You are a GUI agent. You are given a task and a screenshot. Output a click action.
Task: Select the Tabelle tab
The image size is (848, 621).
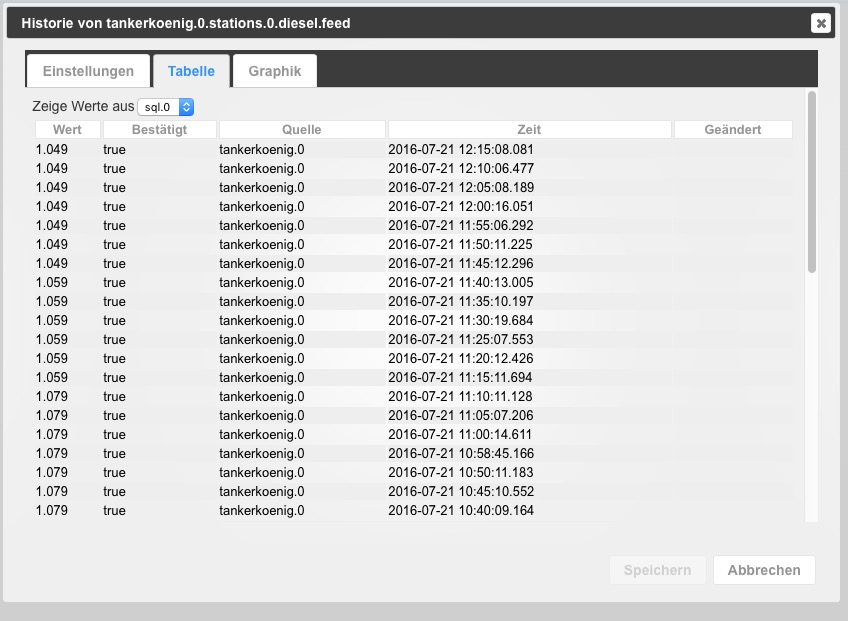click(191, 71)
